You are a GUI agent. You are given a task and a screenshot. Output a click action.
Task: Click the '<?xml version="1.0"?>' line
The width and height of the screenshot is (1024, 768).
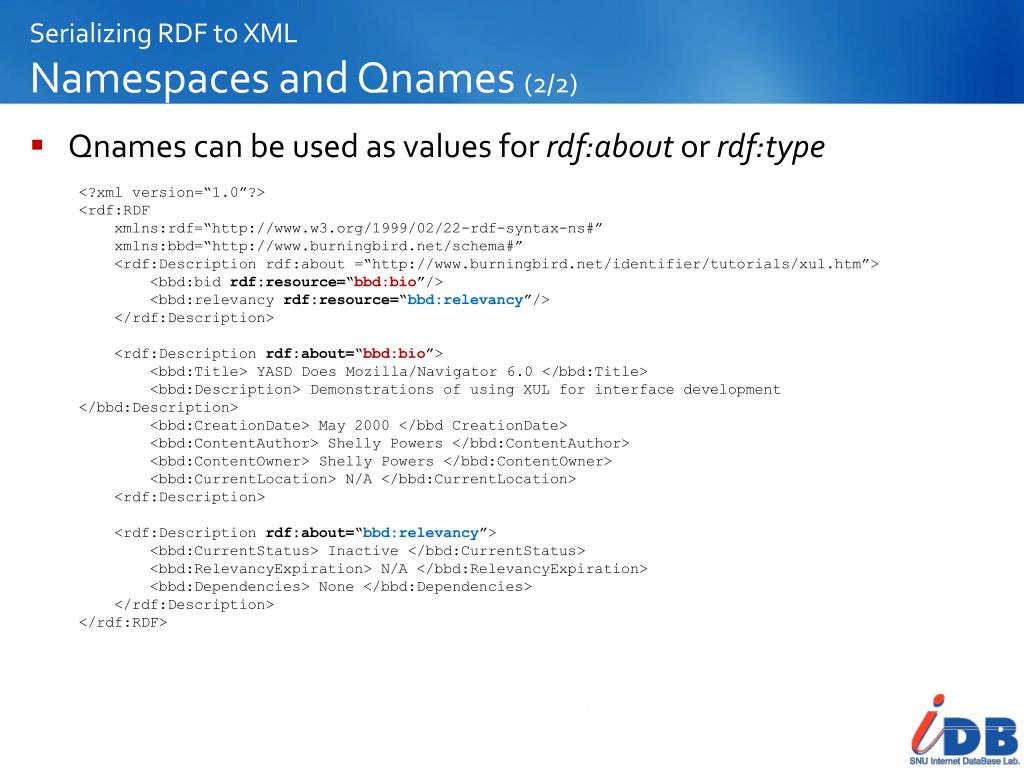click(172, 192)
